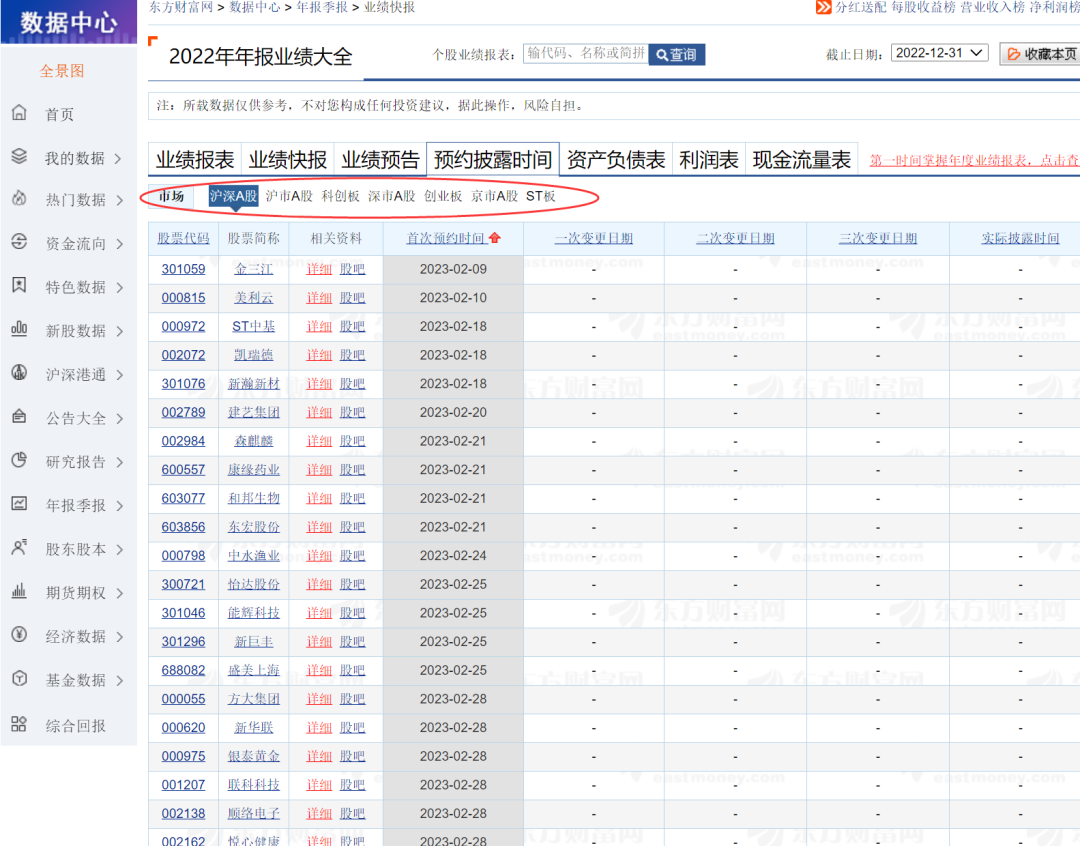
Task: Click the bar chart icon beside 新股数据
Action: [19, 329]
